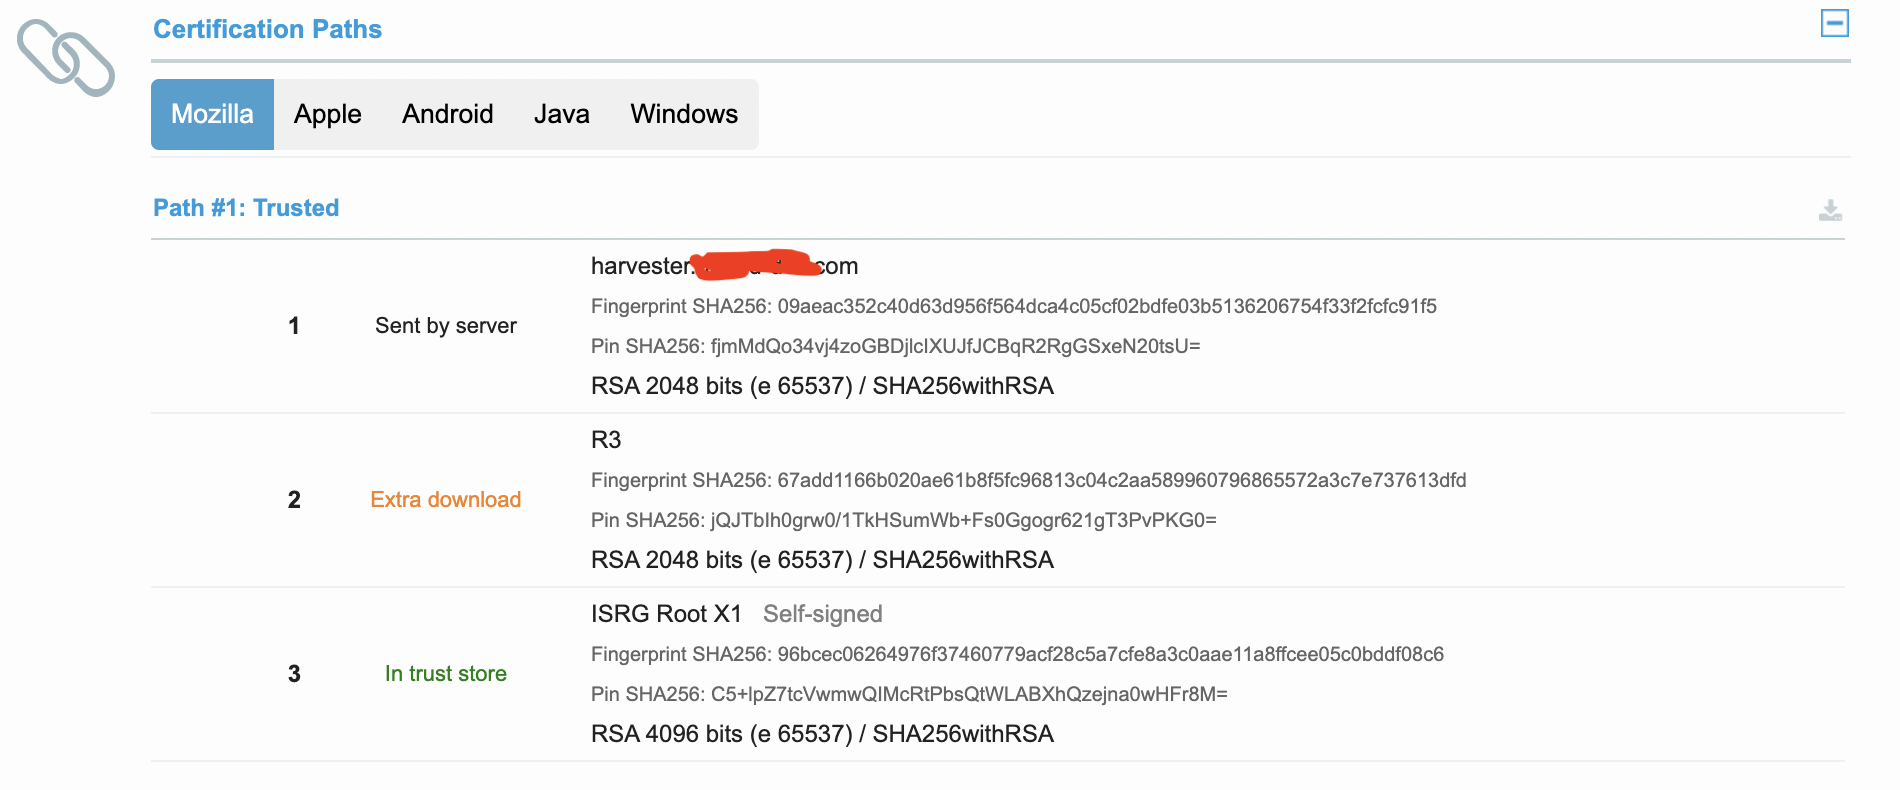
Task: Click the Sent by server label
Action: (445, 325)
